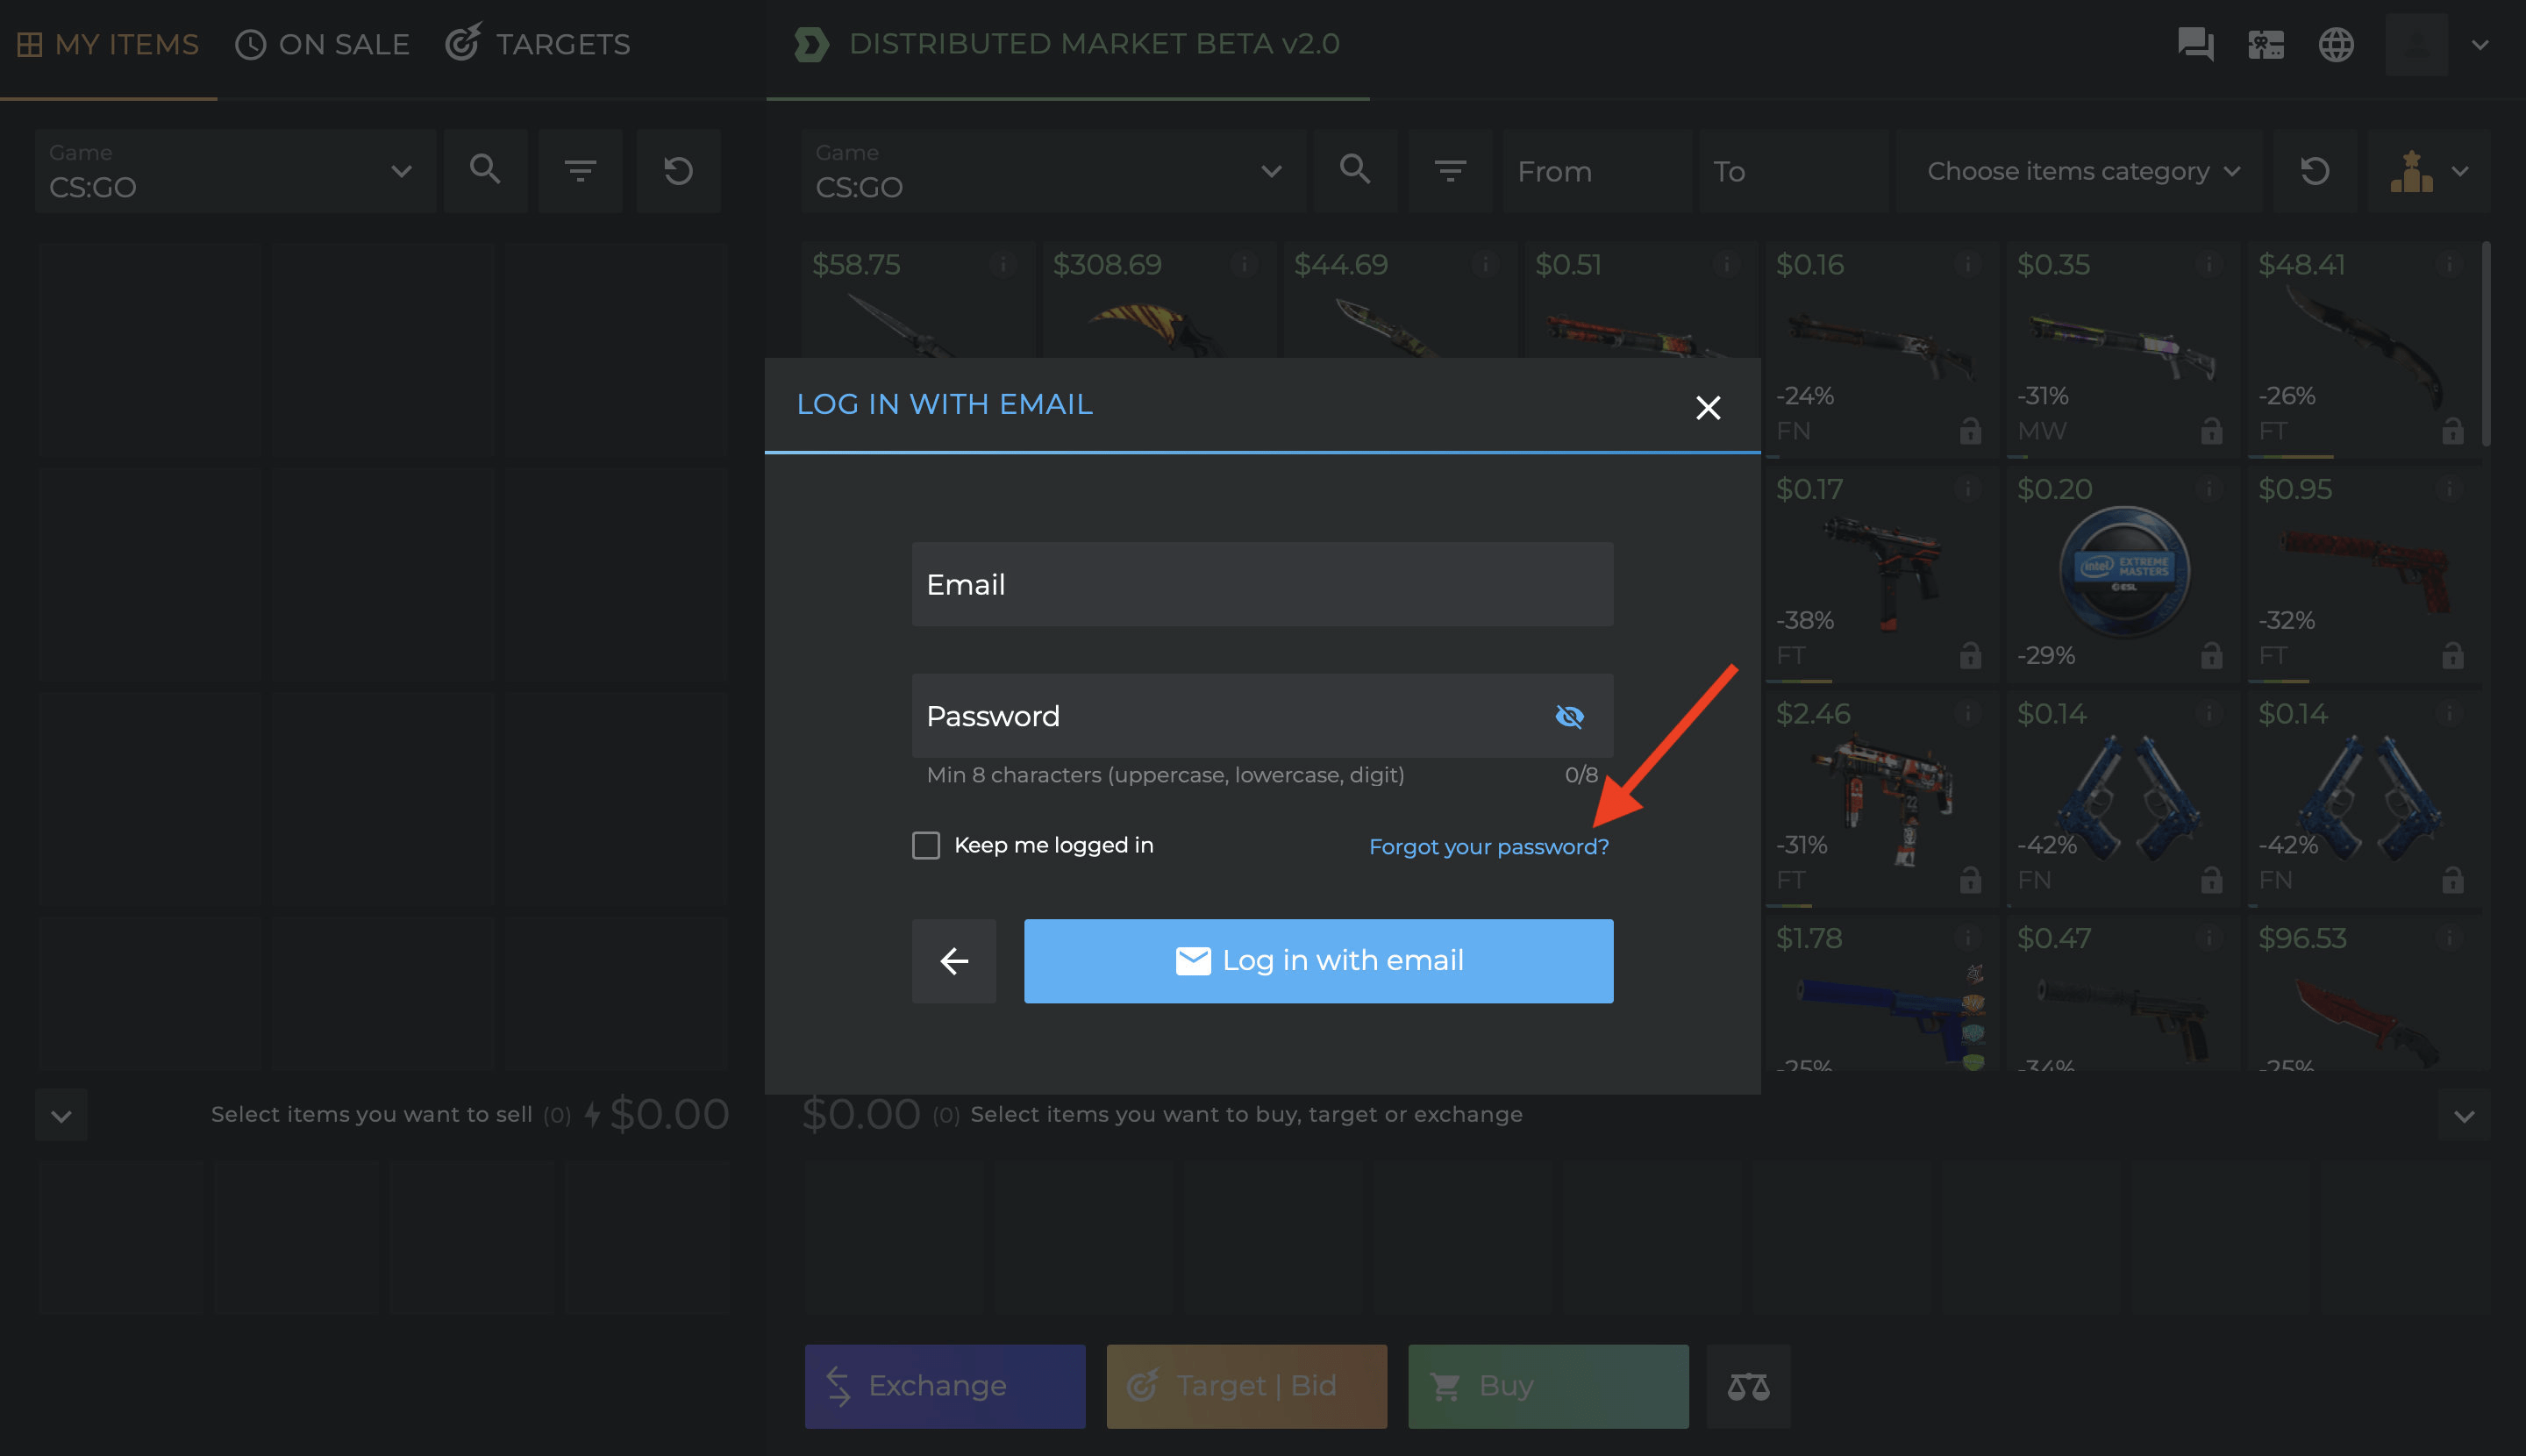Open the filter icon in My Items panel
This screenshot has width=2526, height=1456.
[x=580, y=170]
